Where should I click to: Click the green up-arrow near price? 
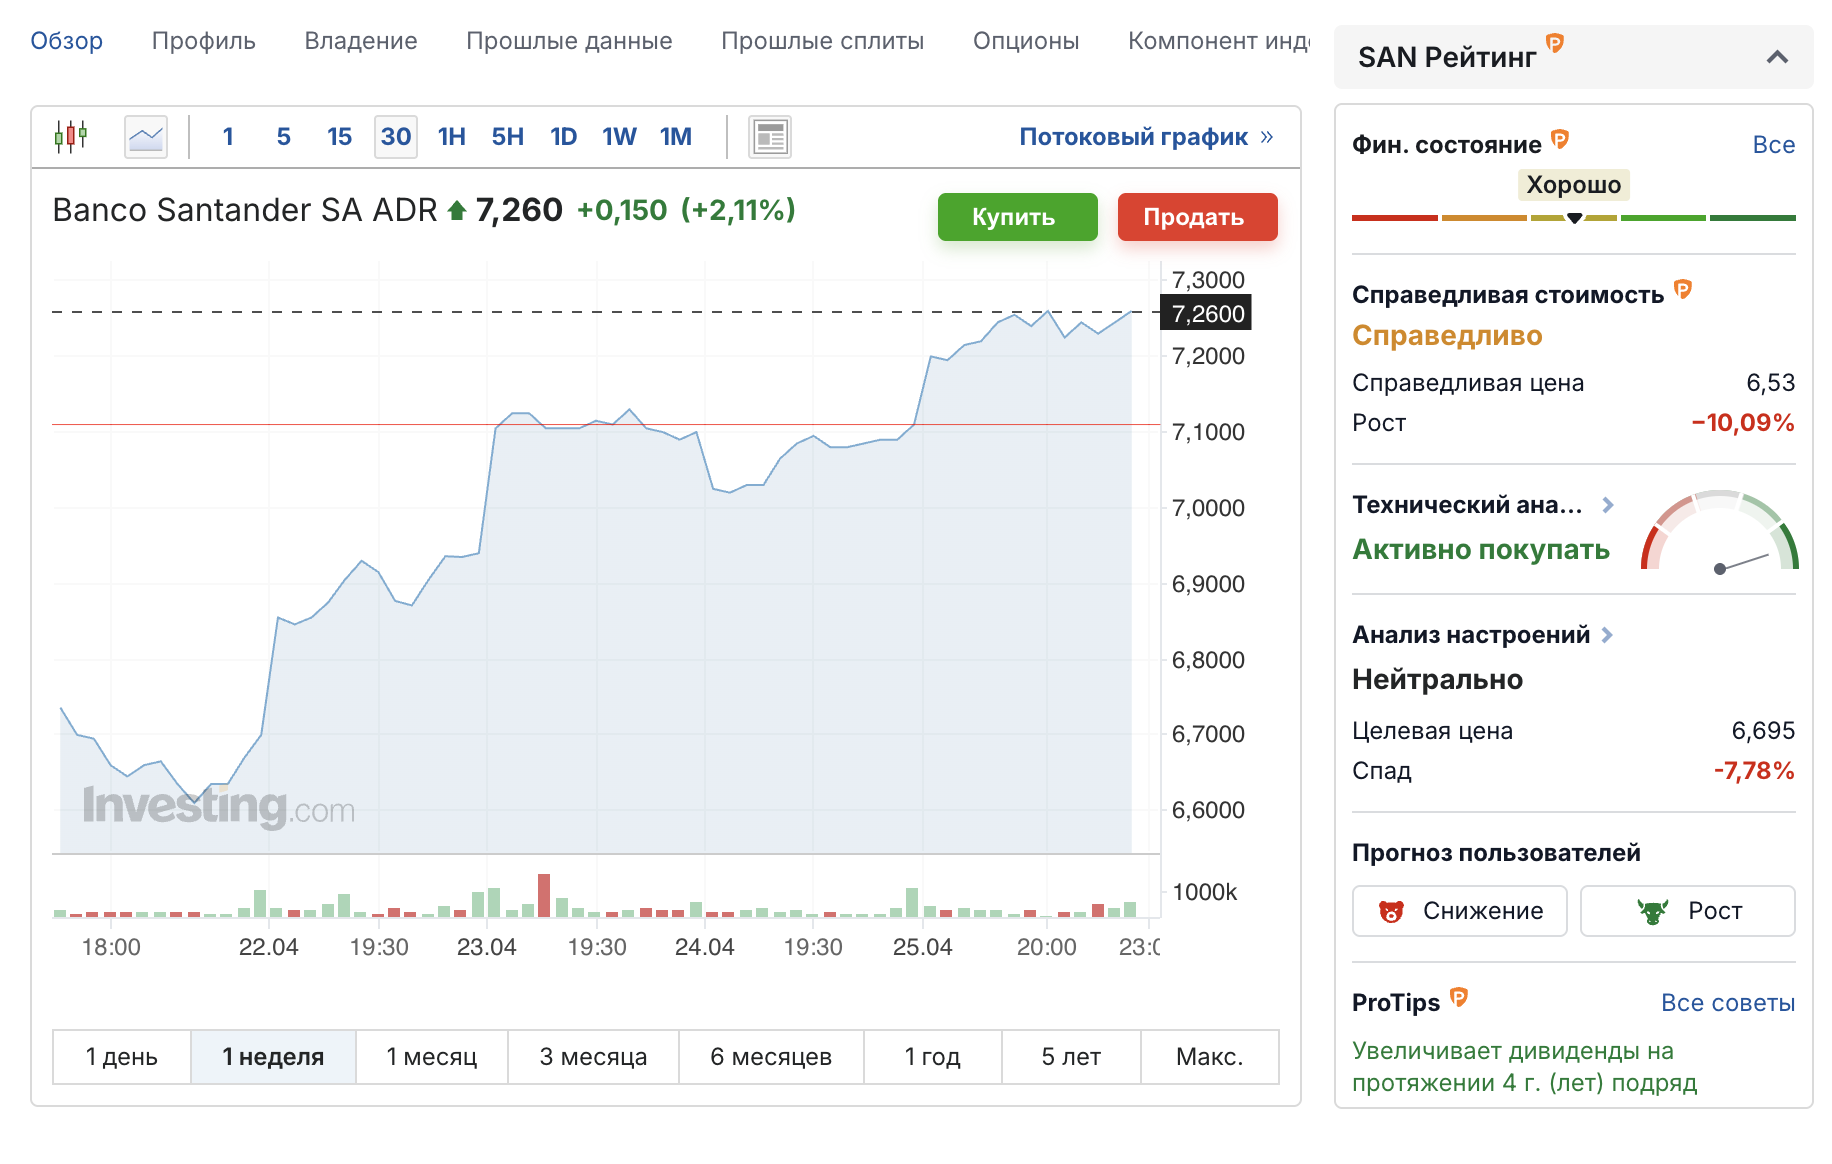pyautogui.click(x=457, y=210)
